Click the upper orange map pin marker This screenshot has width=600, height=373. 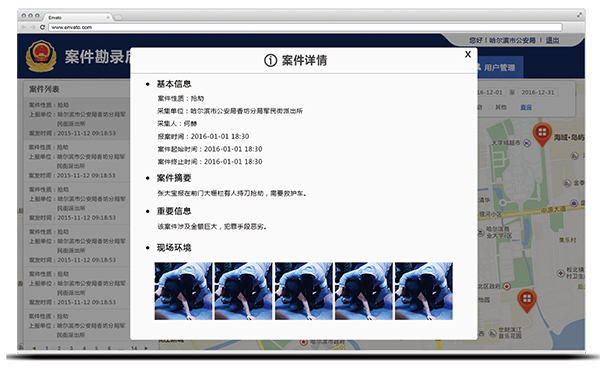click(542, 134)
